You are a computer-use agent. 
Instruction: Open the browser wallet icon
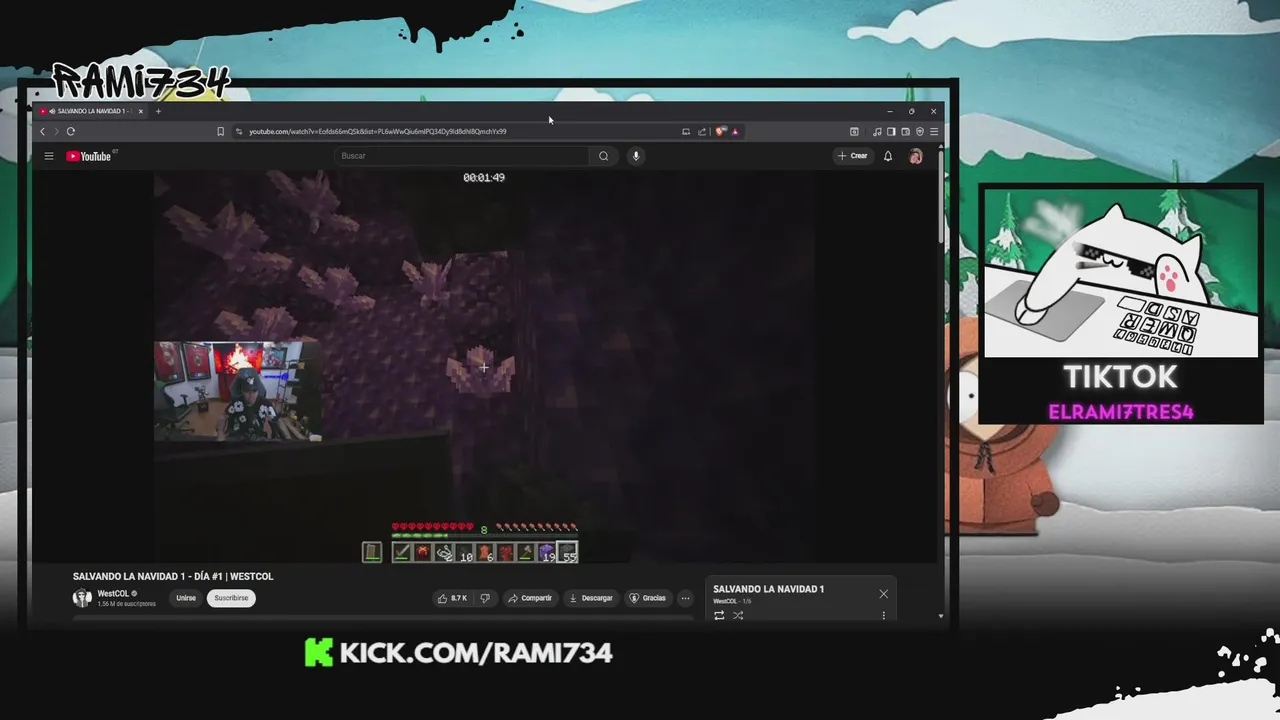[905, 131]
